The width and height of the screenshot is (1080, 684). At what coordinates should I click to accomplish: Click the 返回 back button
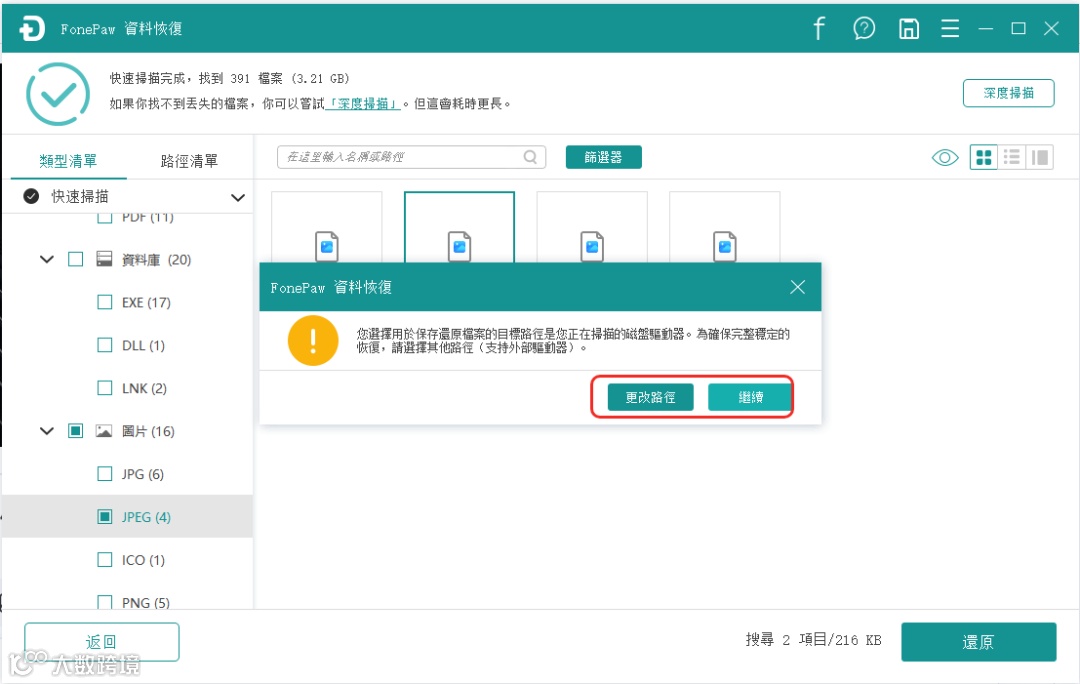102,642
